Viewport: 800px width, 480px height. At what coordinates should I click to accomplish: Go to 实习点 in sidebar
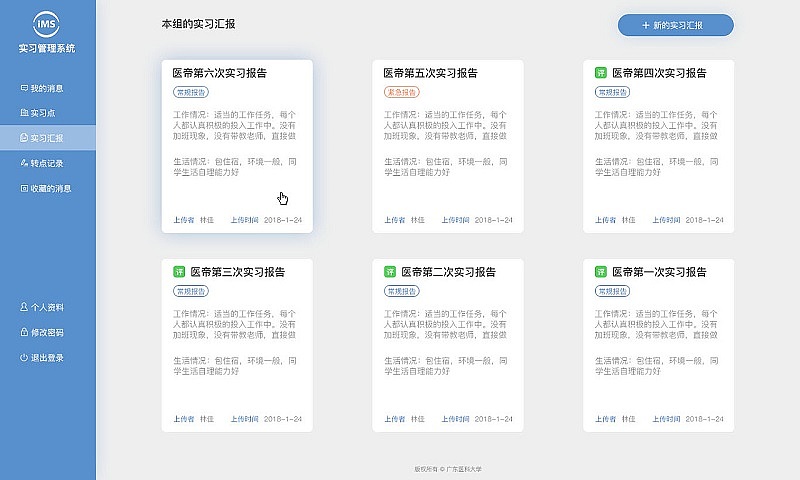(x=47, y=113)
